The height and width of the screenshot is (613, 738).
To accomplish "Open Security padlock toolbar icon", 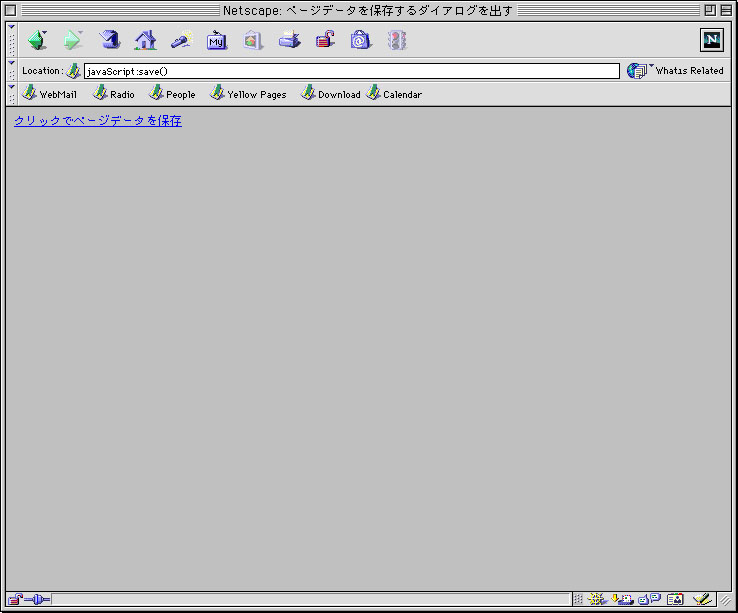I will point(325,40).
